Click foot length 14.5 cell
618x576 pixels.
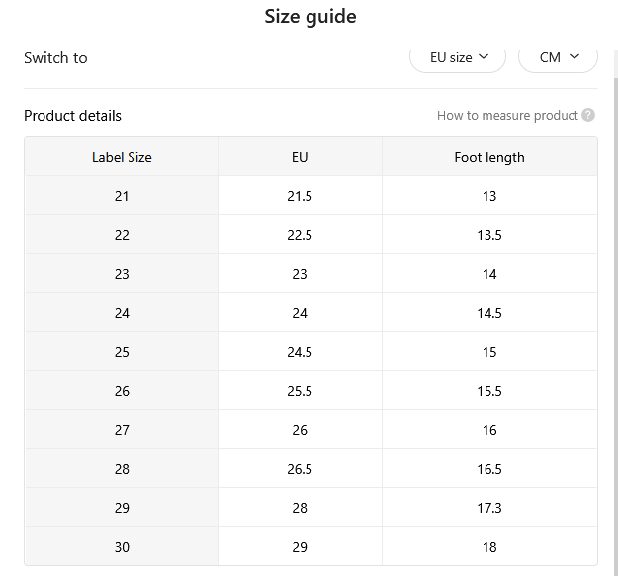point(490,313)
